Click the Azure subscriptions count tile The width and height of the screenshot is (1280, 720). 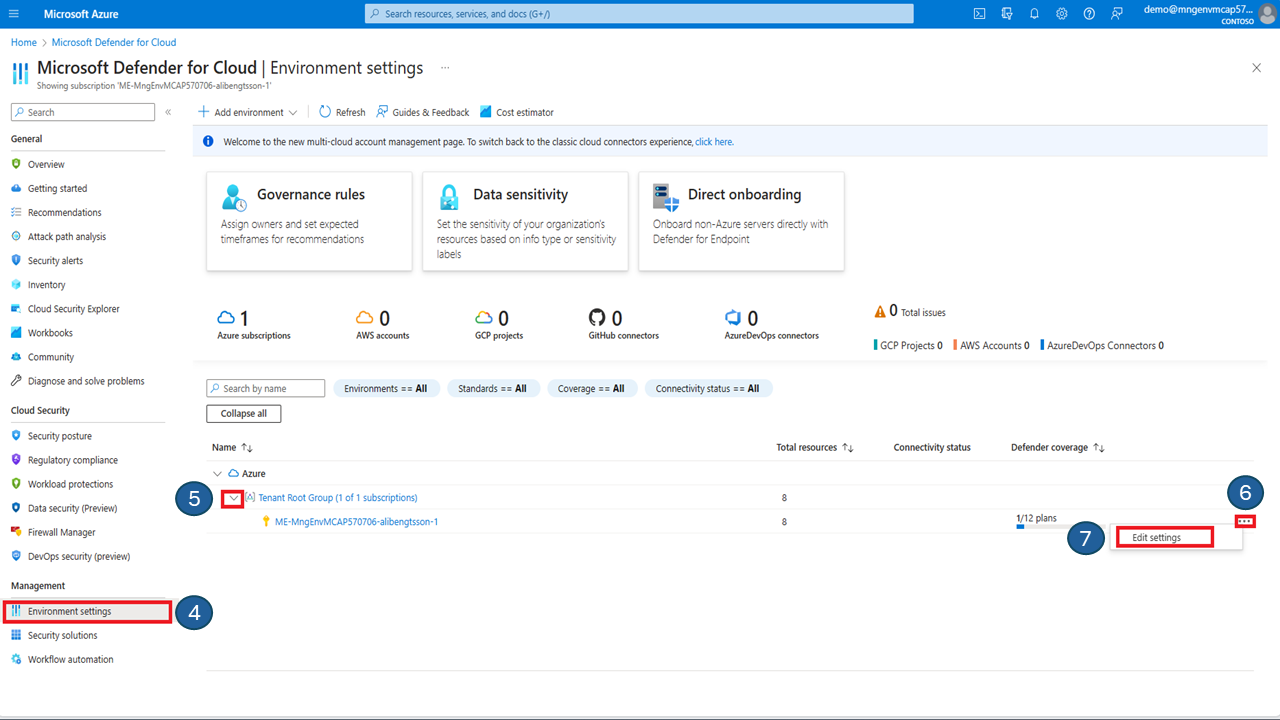pyautogui.click(x=254, y=324)
